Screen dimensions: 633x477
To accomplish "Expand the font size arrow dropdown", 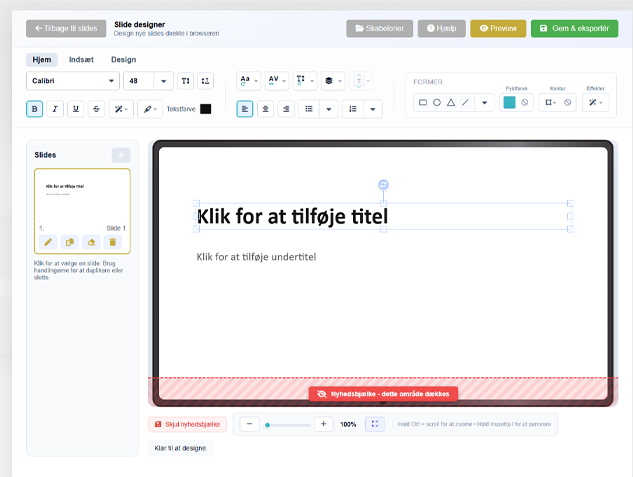I will [x=163, y=81].
